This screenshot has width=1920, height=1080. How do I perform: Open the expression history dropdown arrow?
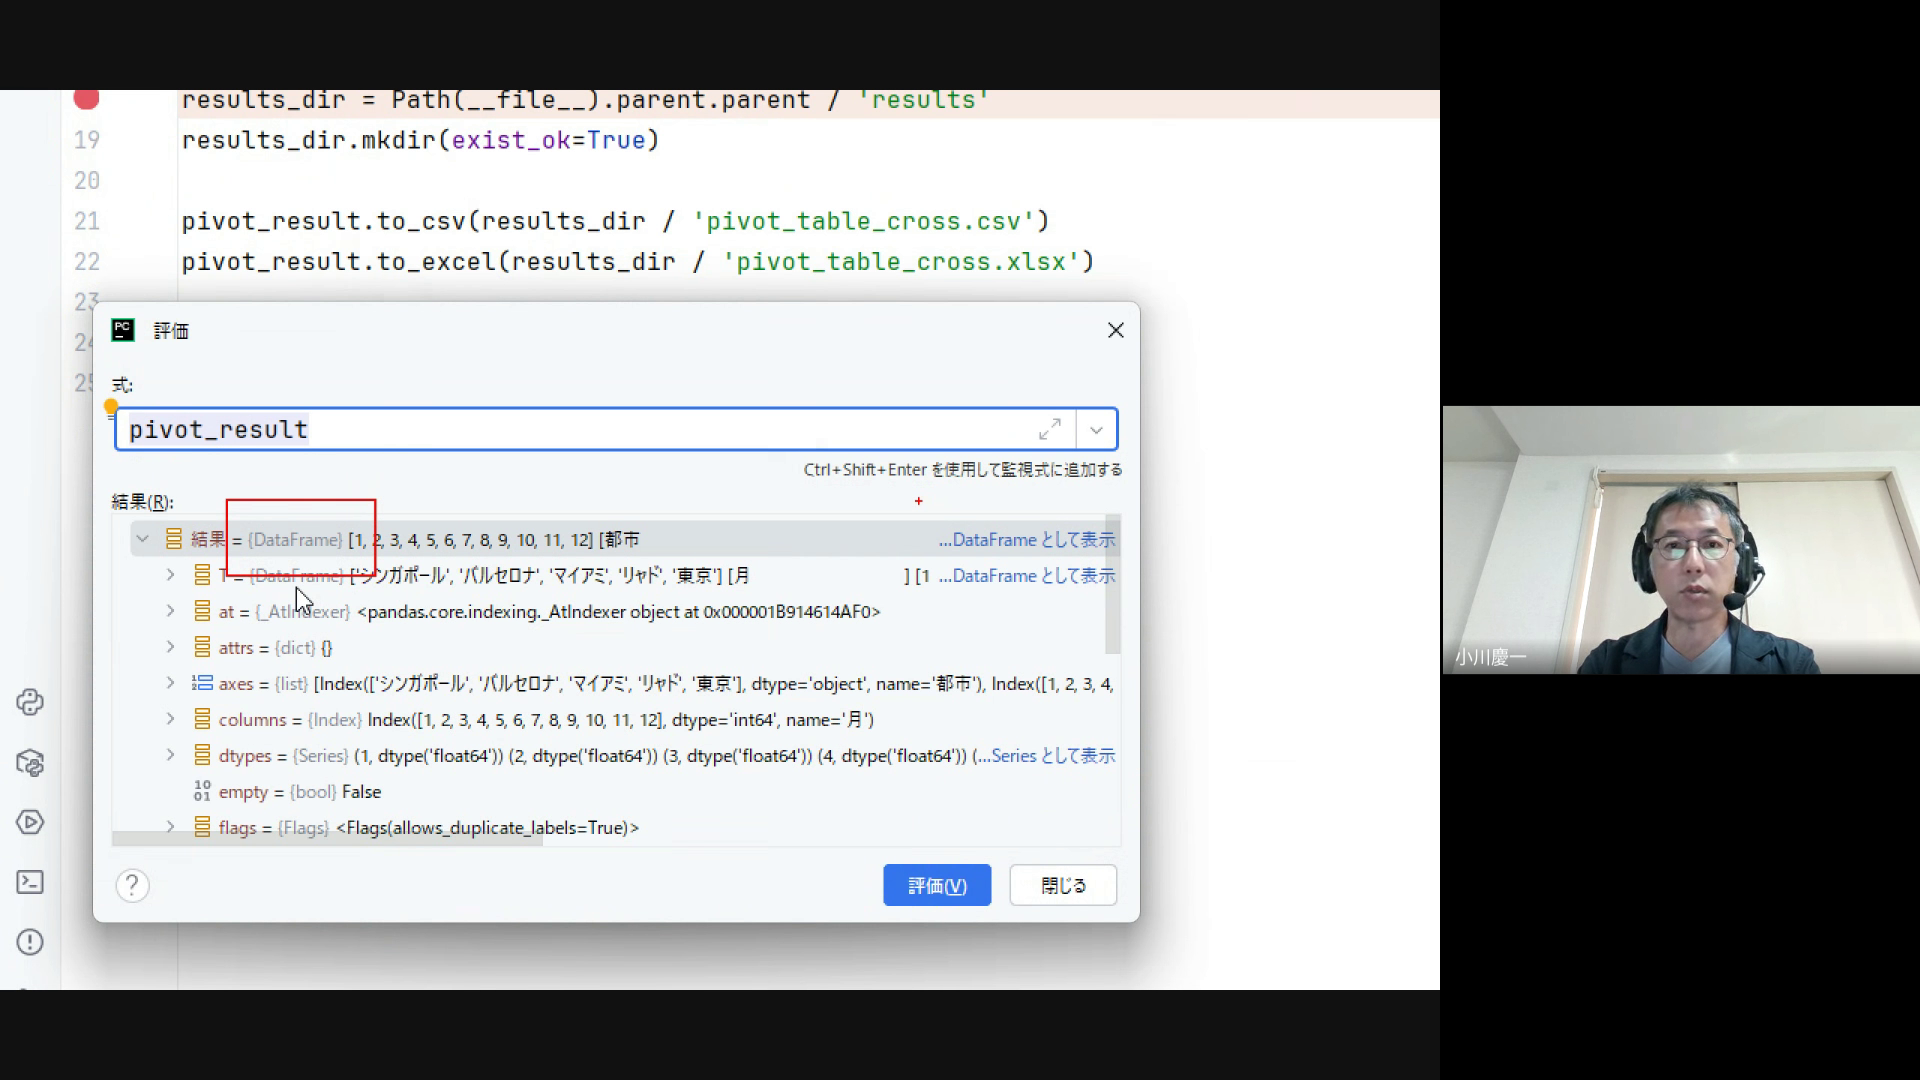point(1096,430)
